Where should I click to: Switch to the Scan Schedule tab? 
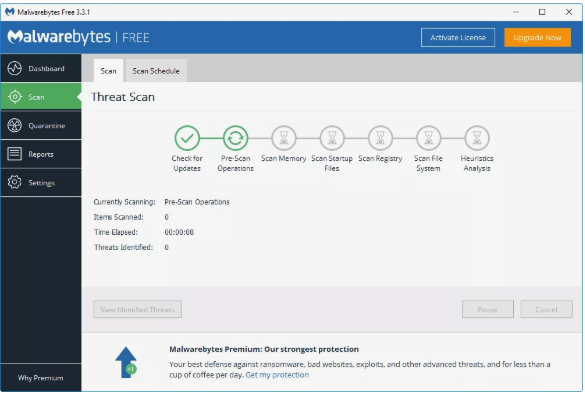156,71
